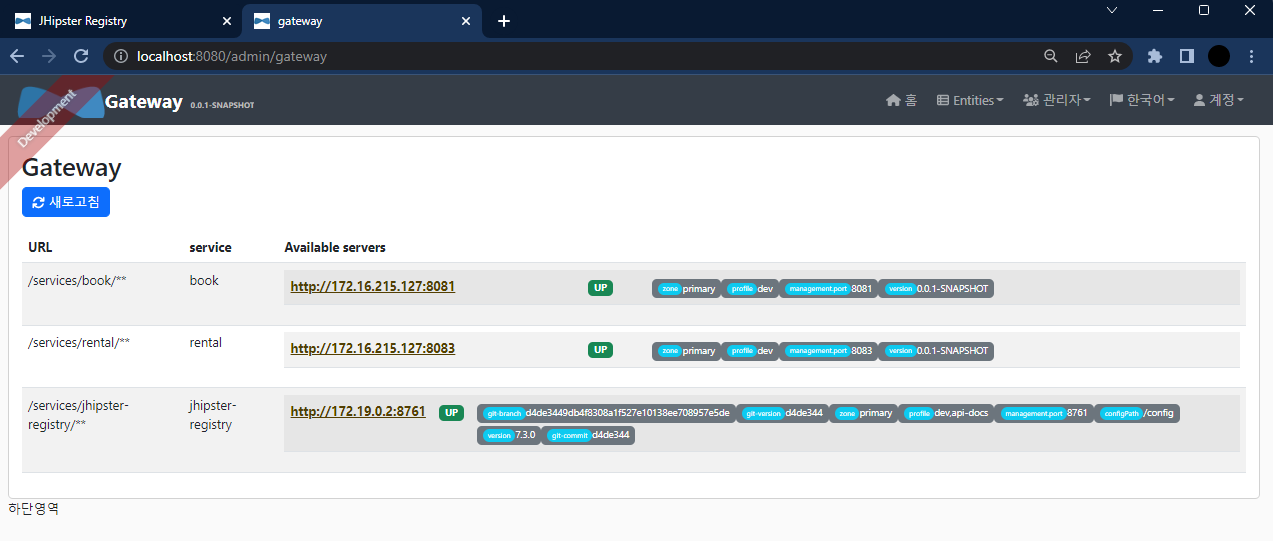Toggle the browser side panel icon

coord(1187,57)
